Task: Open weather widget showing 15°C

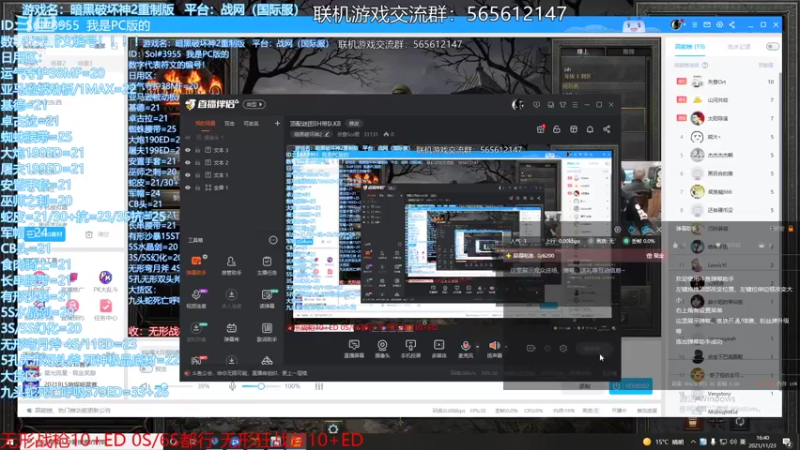Action: [663, 441]
